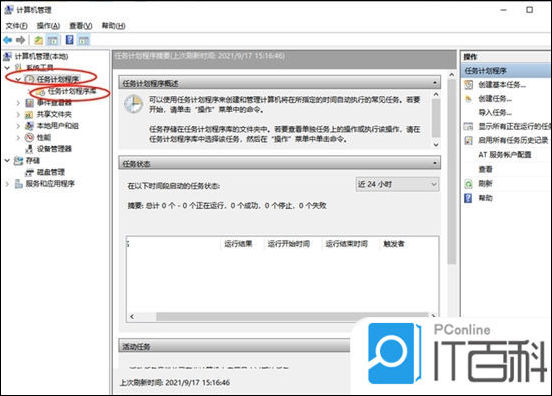Image resolution: width=552 pixels, height=396 pixels.
Task: Click the Back arrow toolbar icon
Action: pos(8,40)
